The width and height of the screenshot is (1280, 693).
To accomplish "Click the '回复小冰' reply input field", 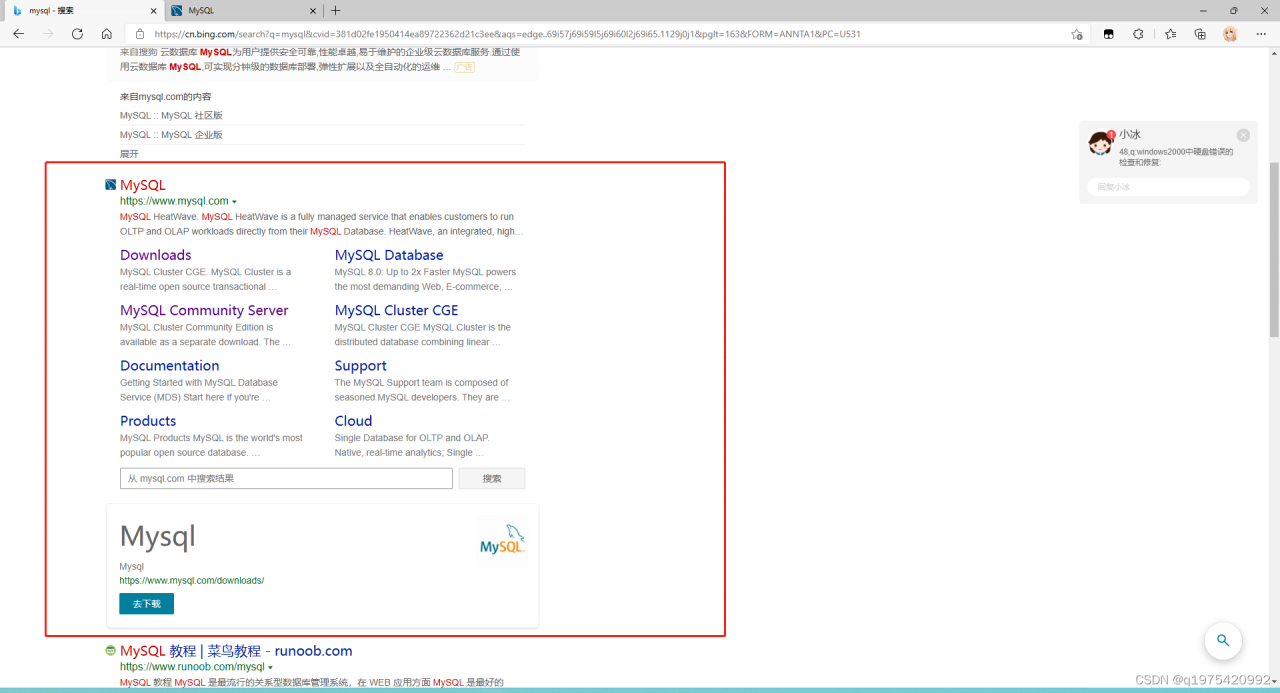I will pyautogui.click(x=1168, y=187).
